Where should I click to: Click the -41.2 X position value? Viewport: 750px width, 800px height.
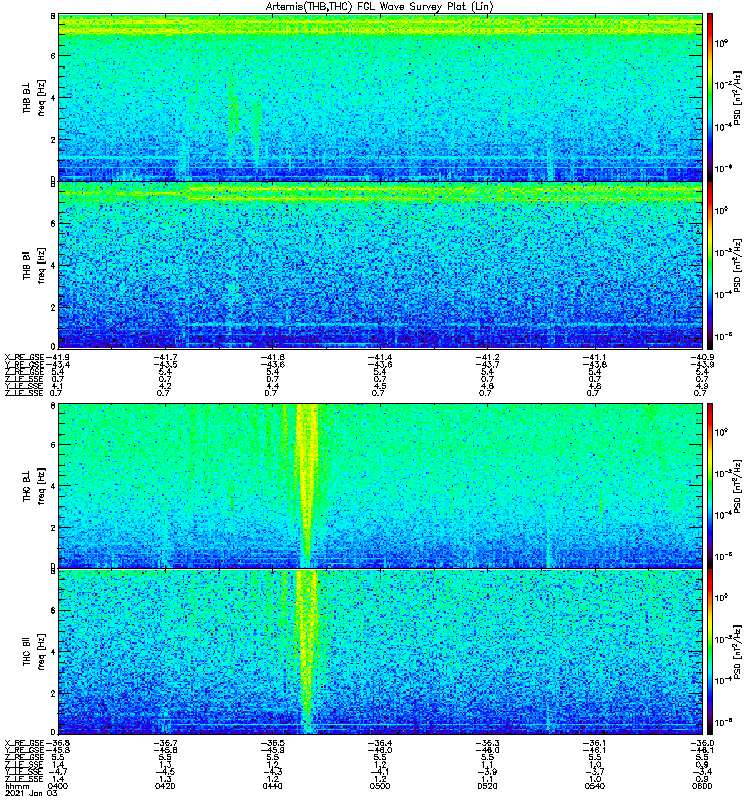488,357
